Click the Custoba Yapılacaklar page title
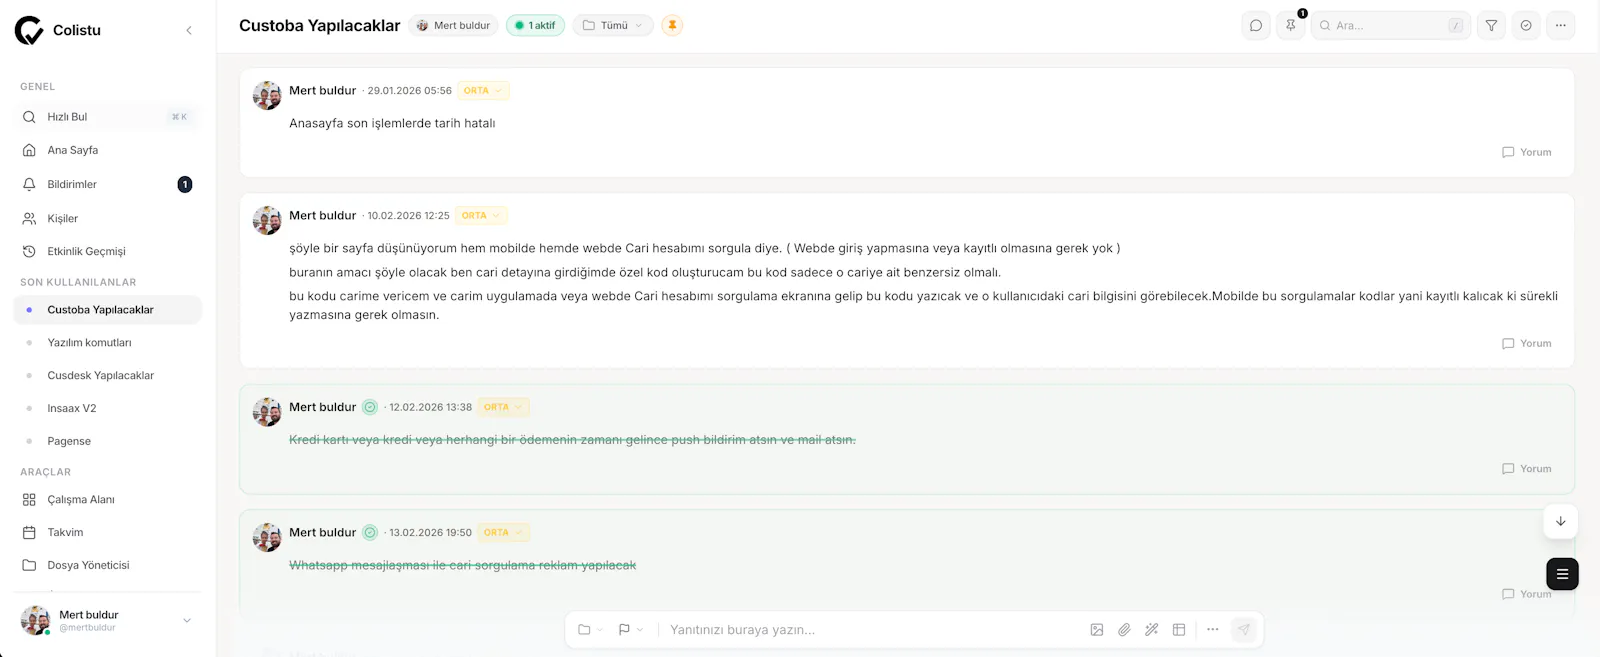This screenshot has width=1600, height=657. pyautogui.click(x=319, y=26)
